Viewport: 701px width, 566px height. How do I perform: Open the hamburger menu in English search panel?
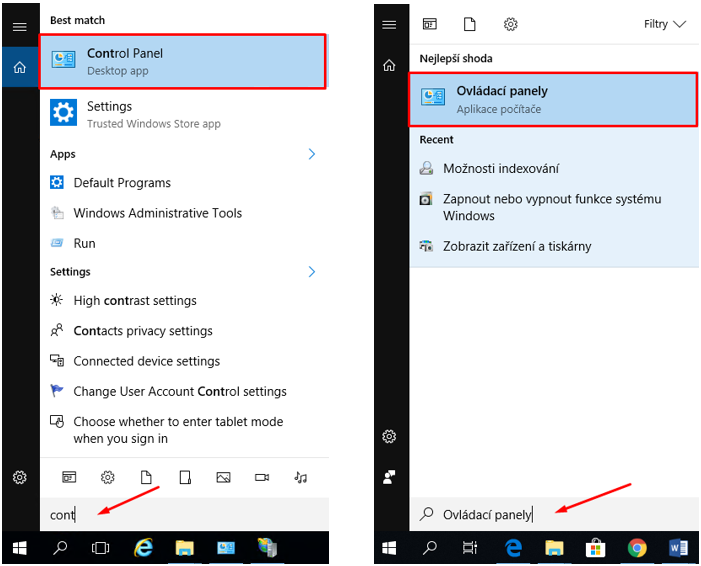pos(20,27)
